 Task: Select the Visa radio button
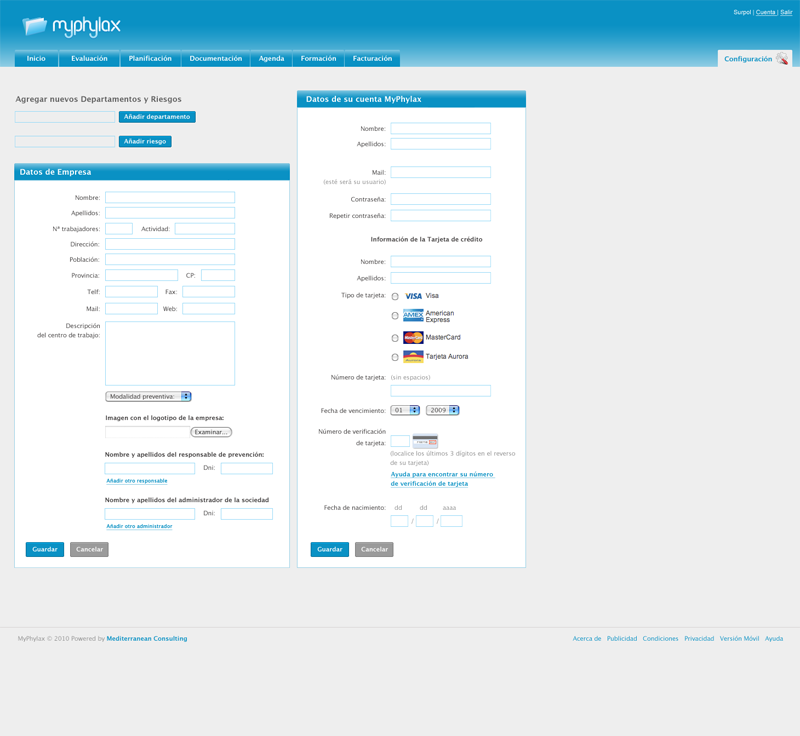pyautogui.click(x=395, y=297)
